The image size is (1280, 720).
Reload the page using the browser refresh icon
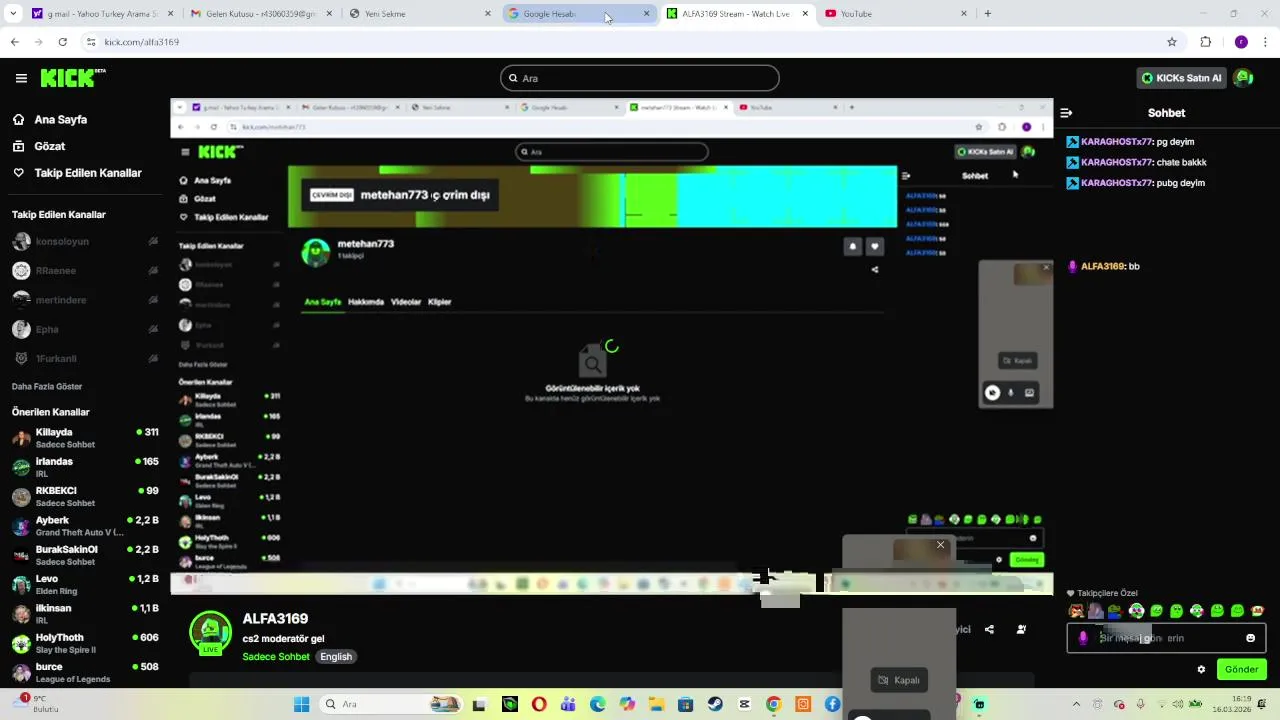(62, 42)
